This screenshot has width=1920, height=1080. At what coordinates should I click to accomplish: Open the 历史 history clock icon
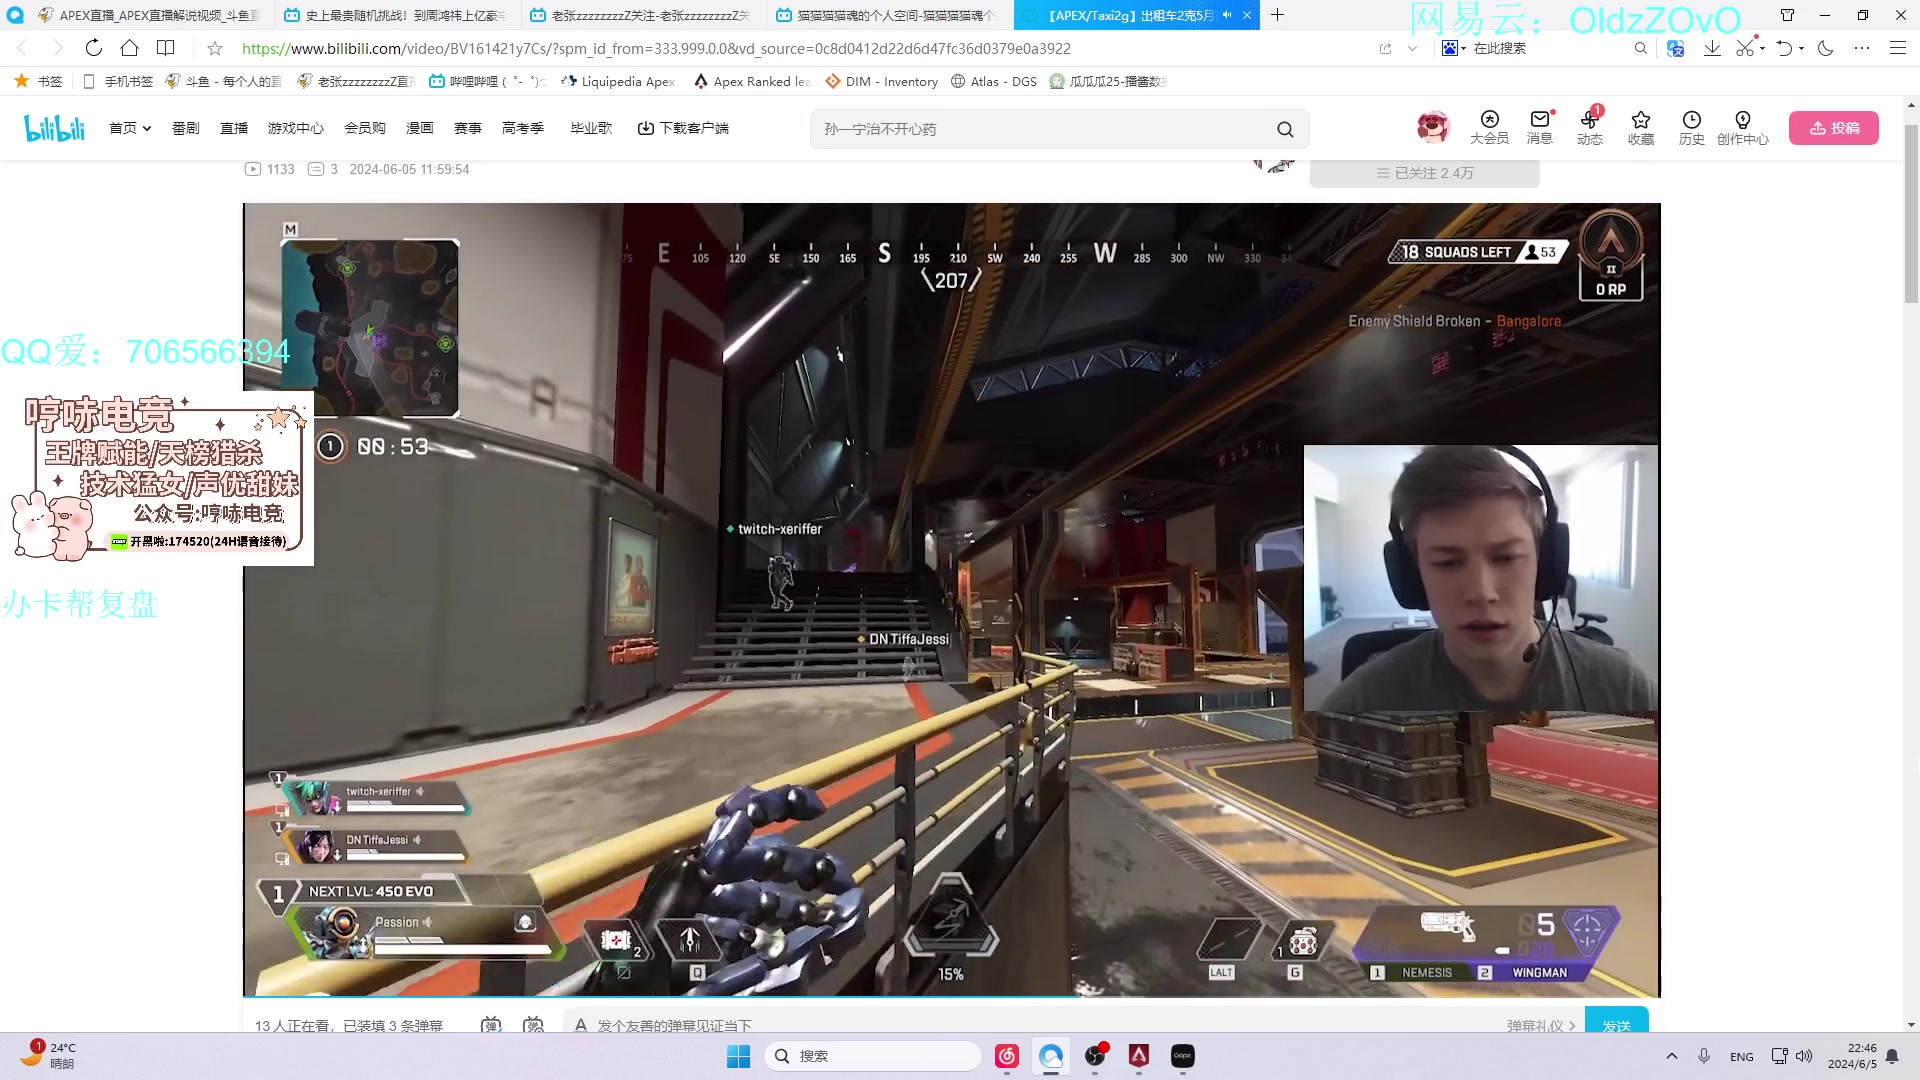point(1692,128)
